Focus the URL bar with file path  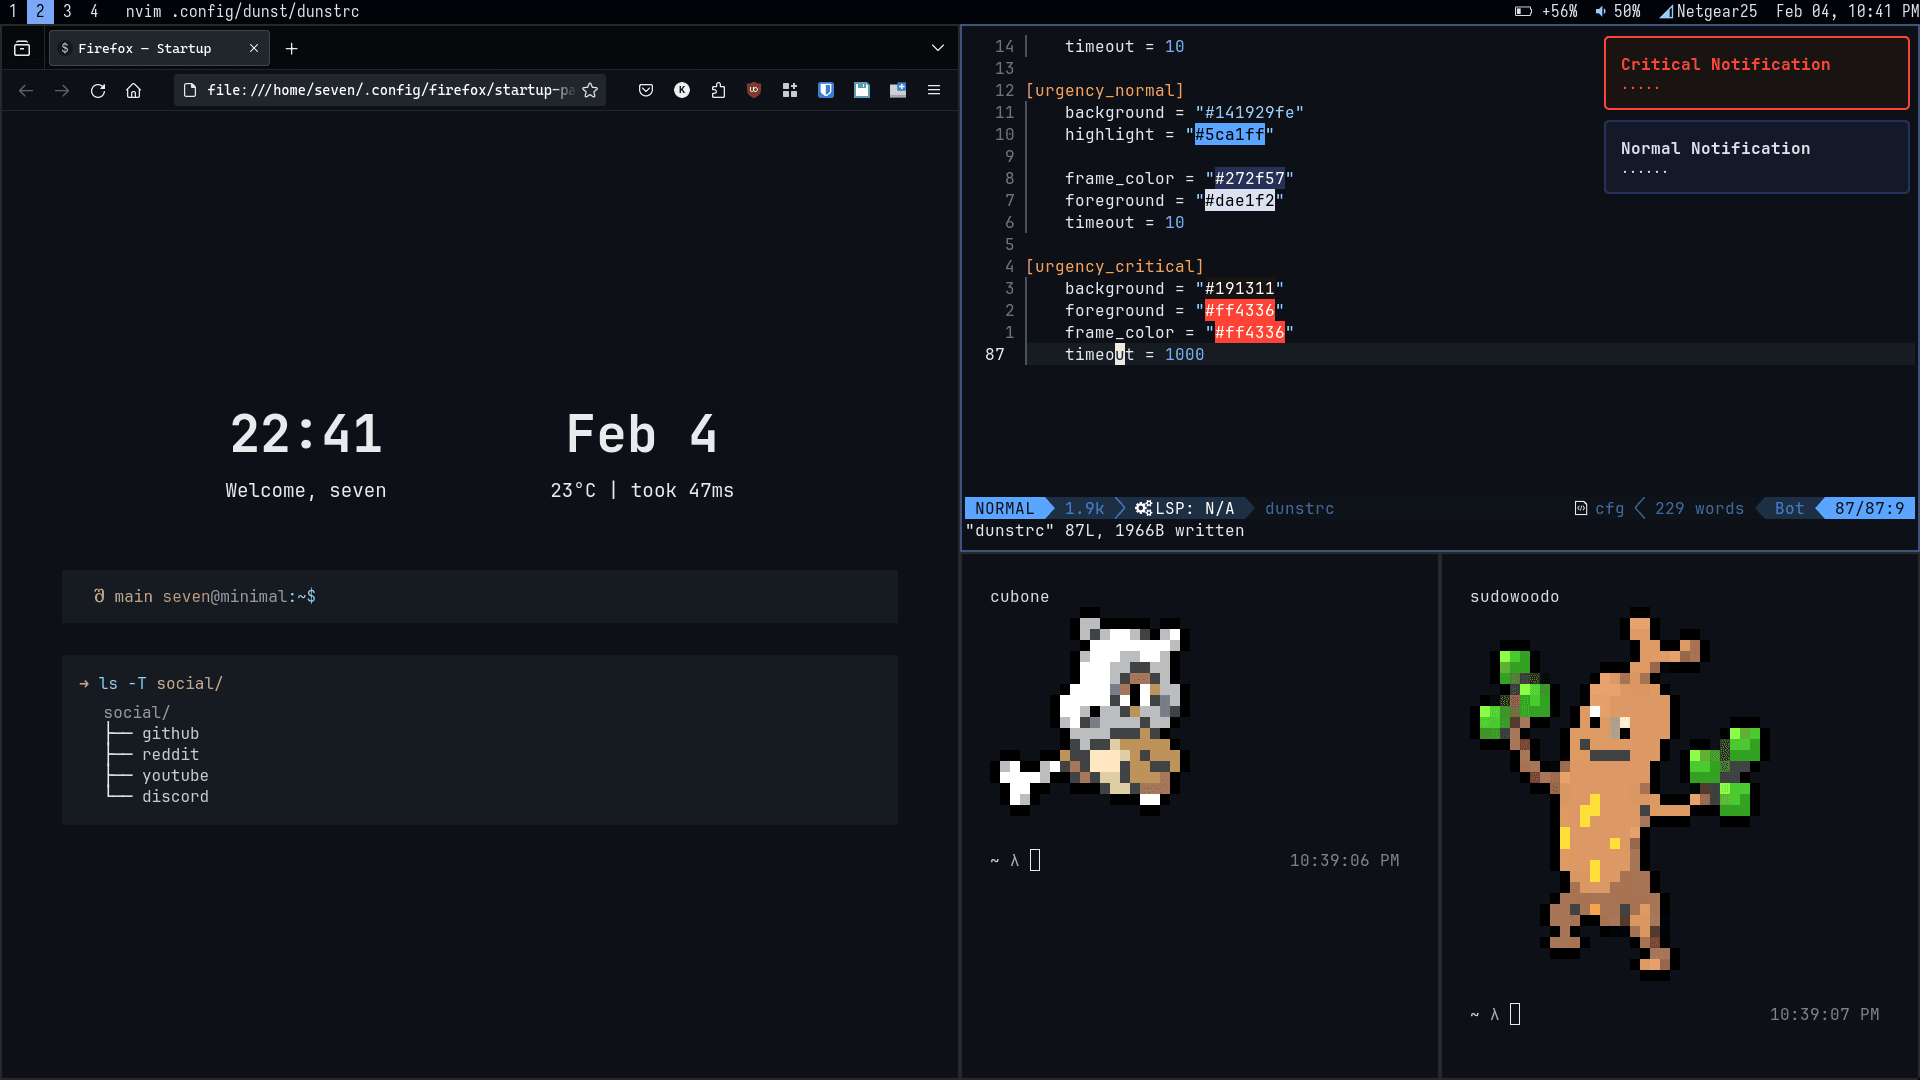[x=390, y=90]
